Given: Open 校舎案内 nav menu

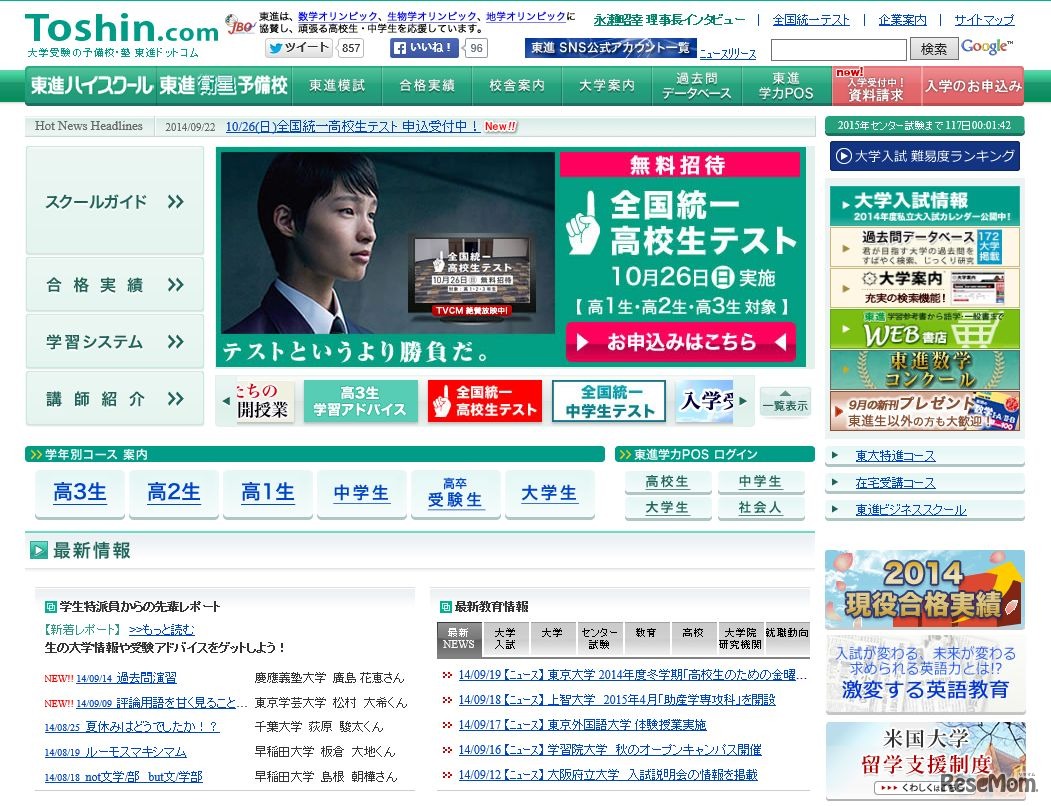Looking at the screenshot, I should coord(517,86).
